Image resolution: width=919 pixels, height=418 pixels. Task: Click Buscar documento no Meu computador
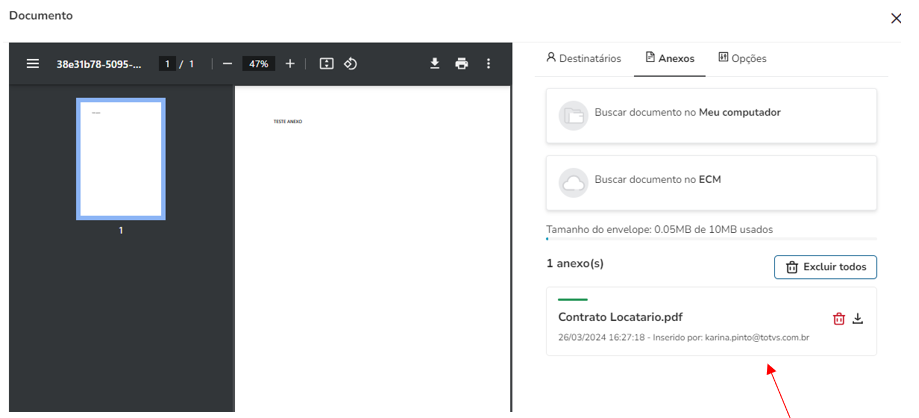tap(711, 113)
